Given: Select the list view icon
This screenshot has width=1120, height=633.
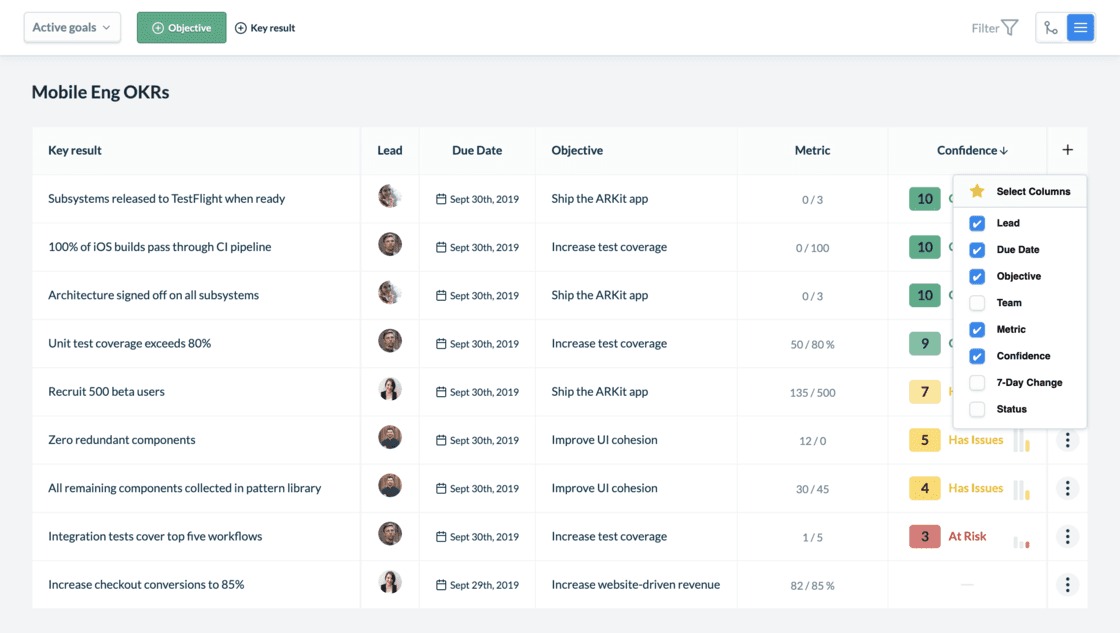Looking at the screenshot, I should tap(1080, 28).
